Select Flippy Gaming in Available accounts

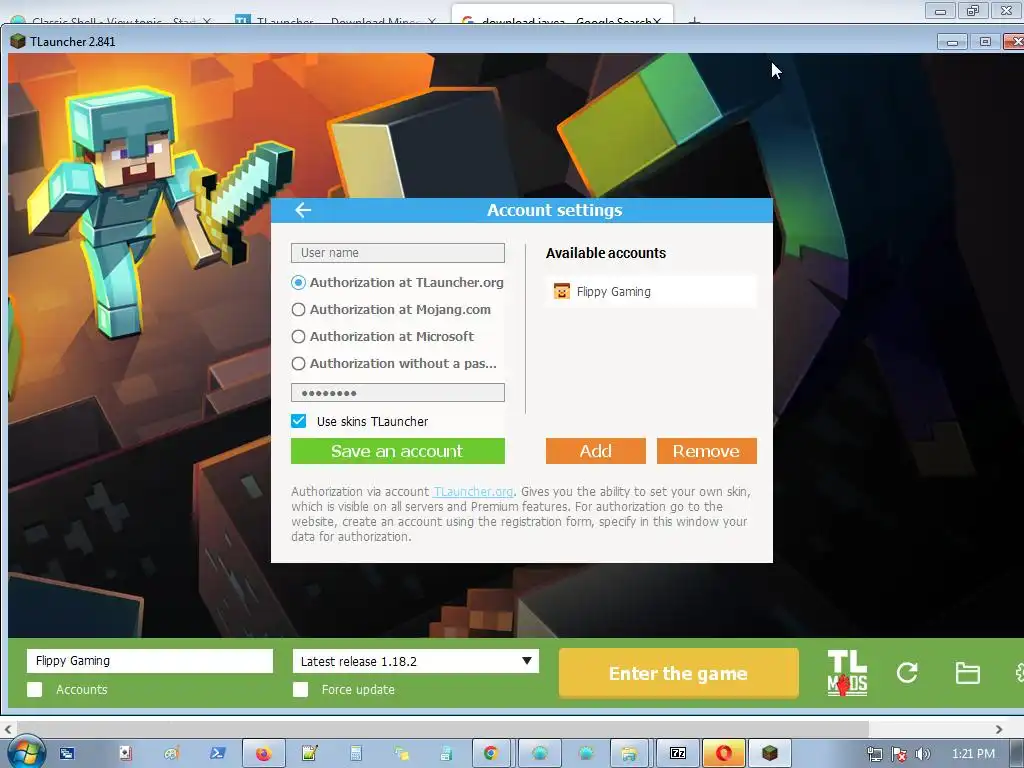pyautogui.click(x=651, y=291)
